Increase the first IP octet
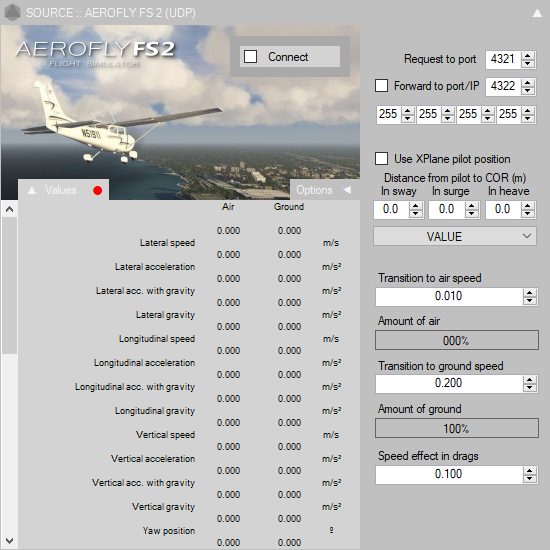550x550 pixels. (x=408, y=110)
